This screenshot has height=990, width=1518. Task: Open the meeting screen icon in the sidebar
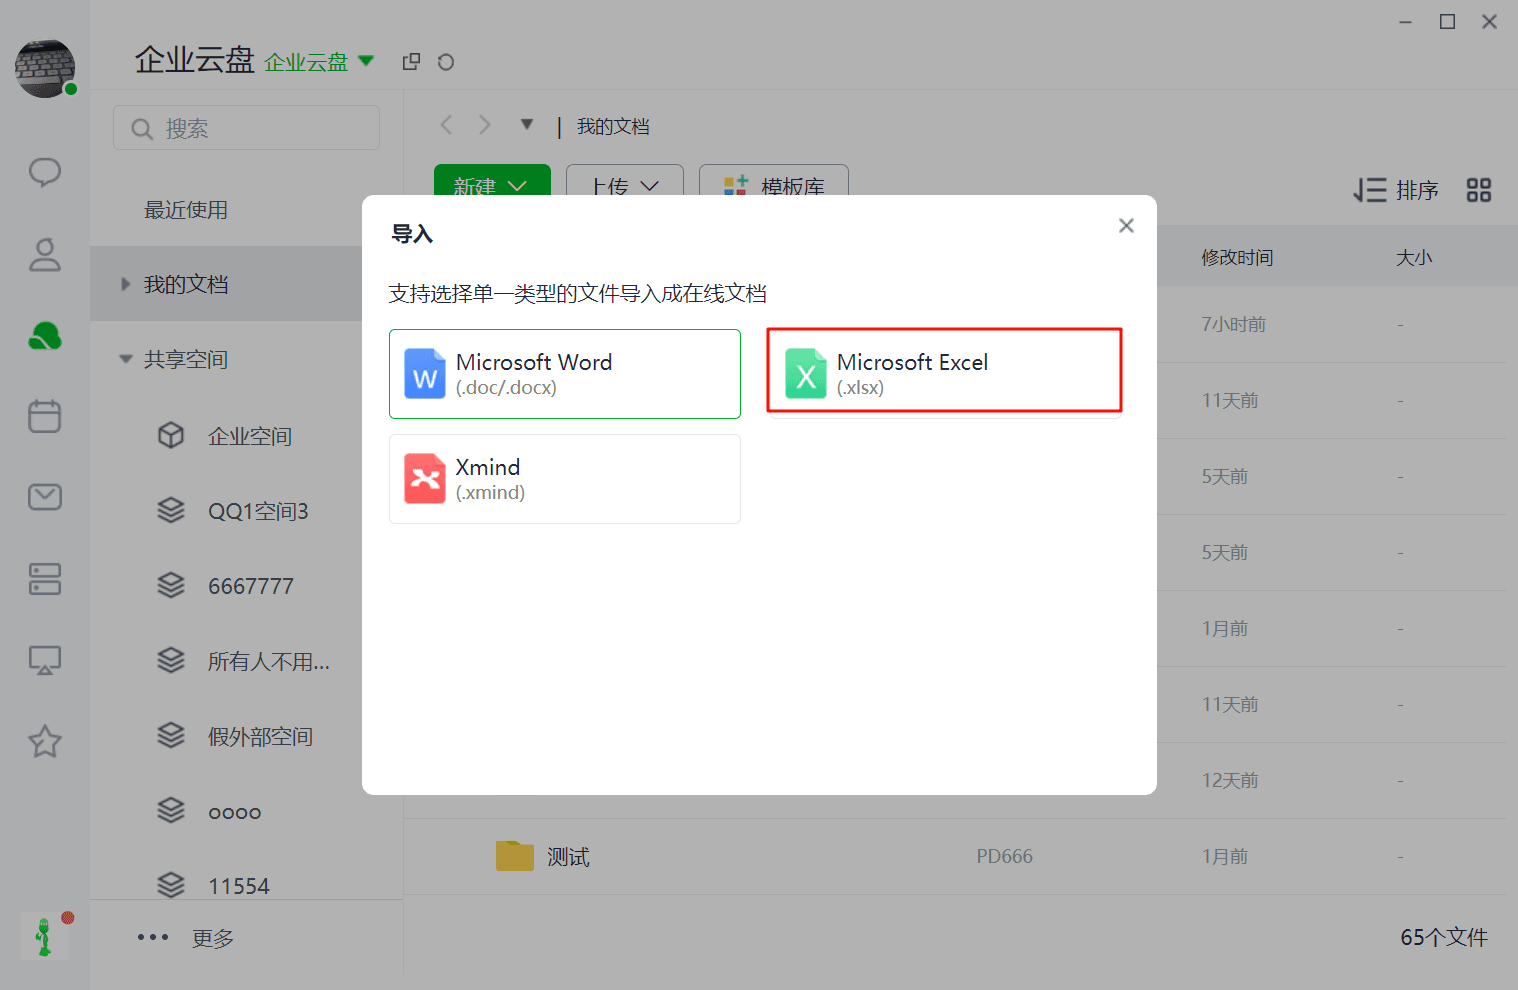pyautogui.click(x=45, y=660)
